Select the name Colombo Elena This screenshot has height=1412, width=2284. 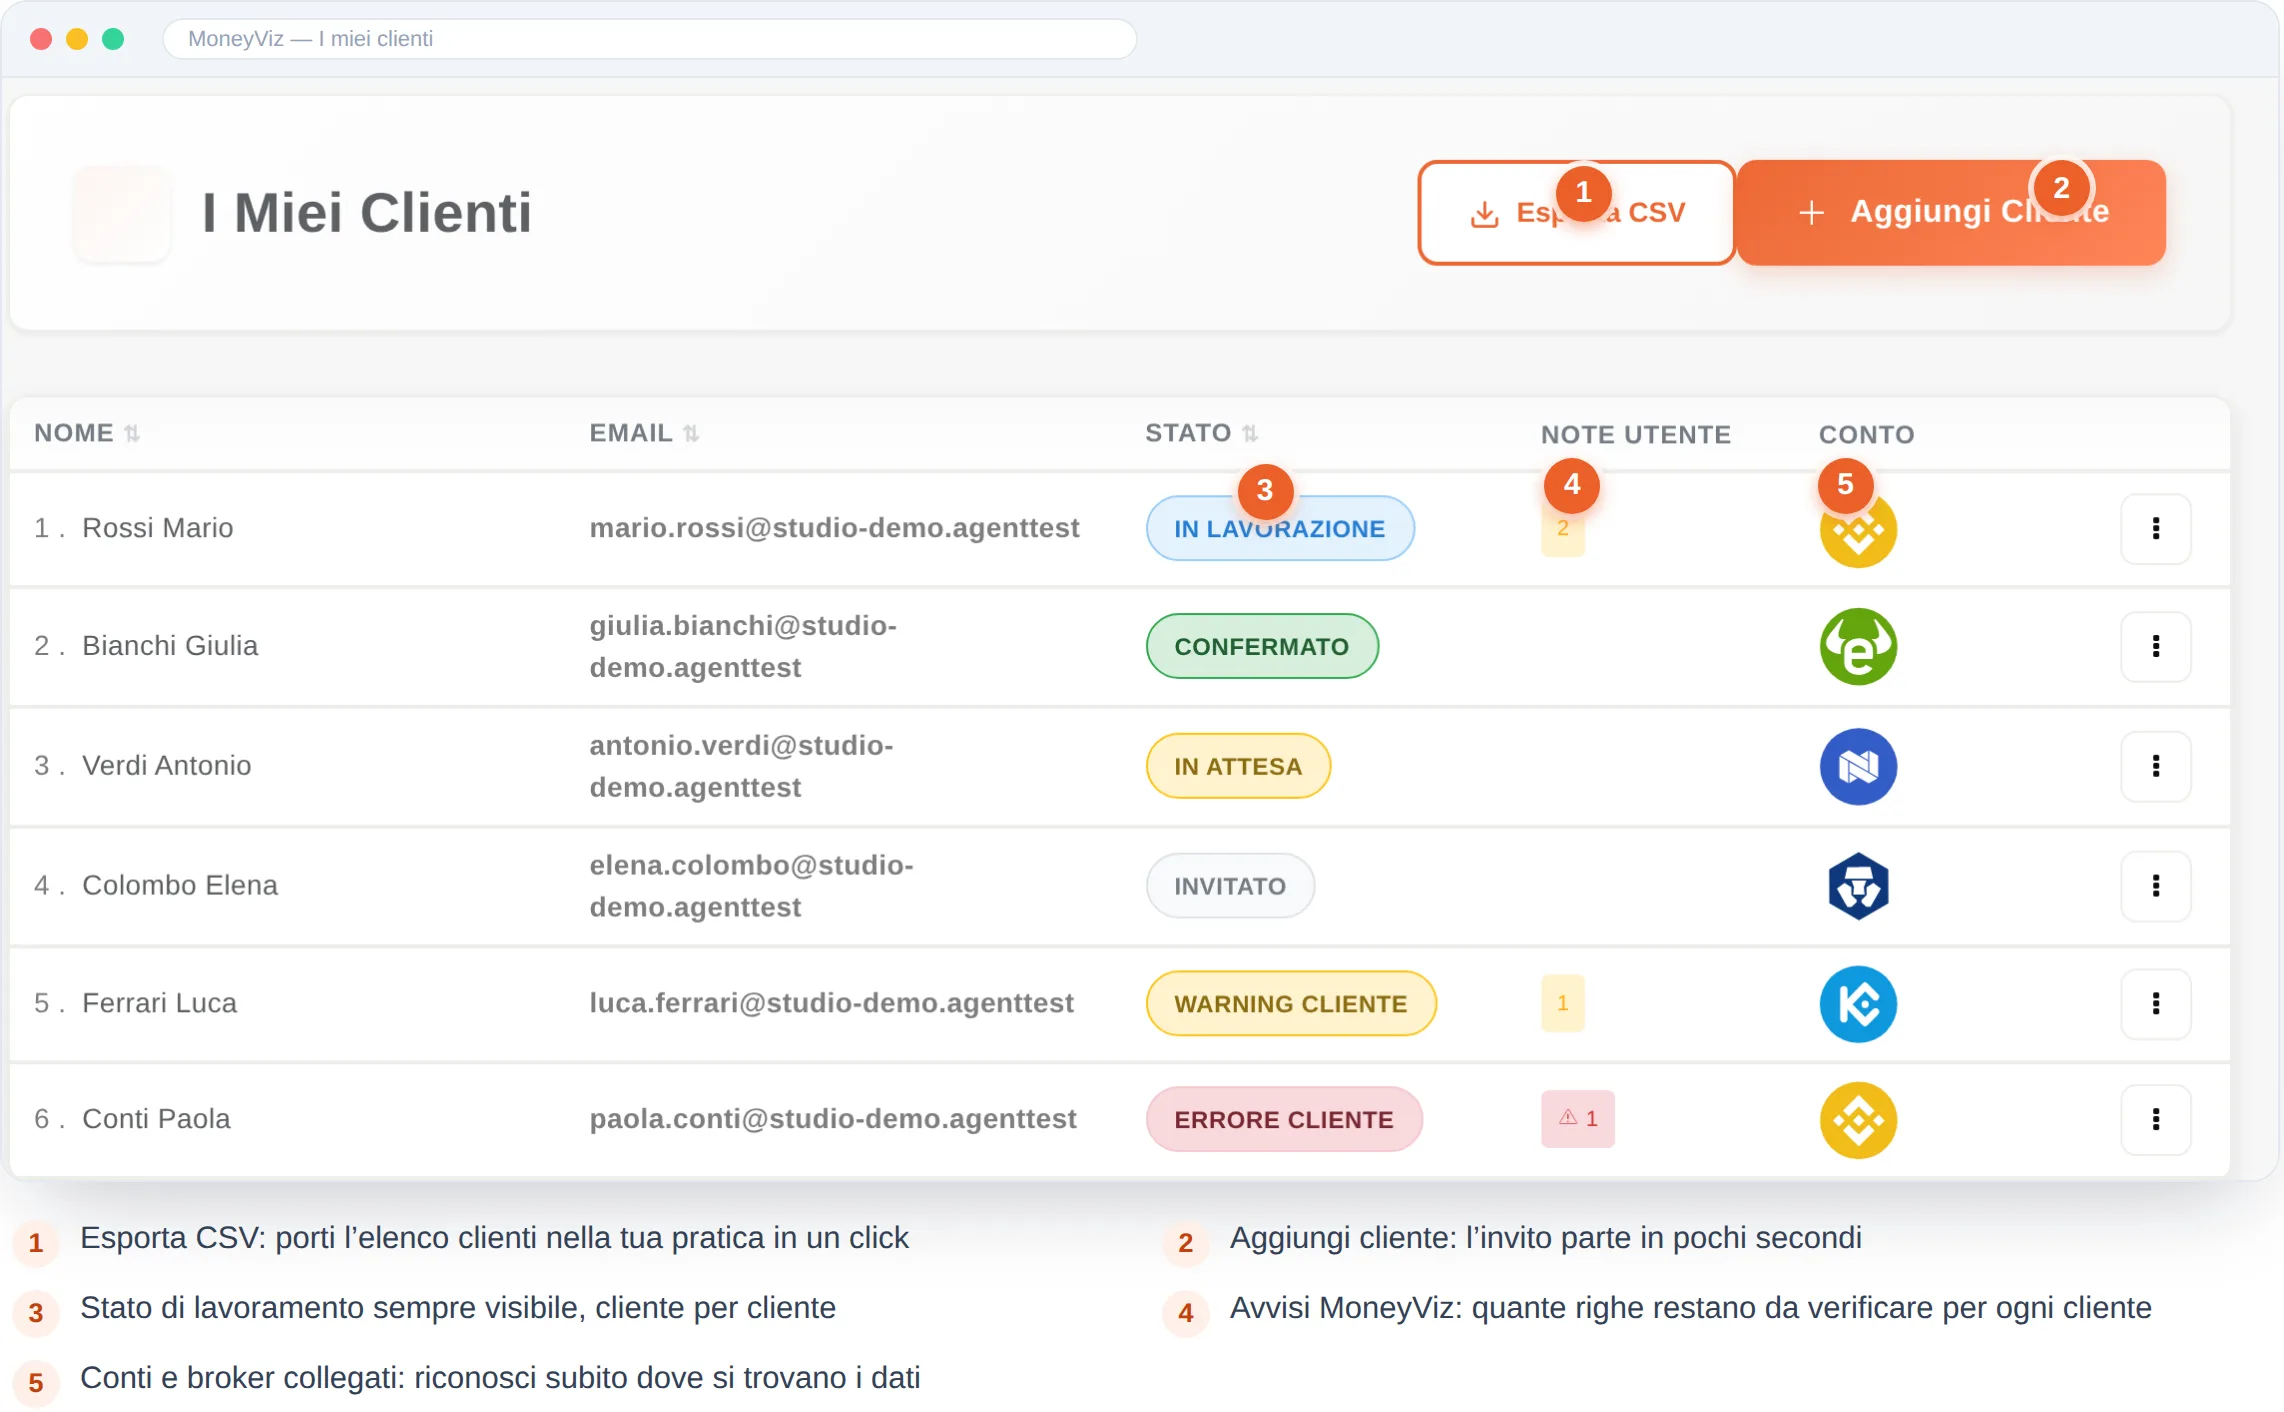[x=180, y=885]
